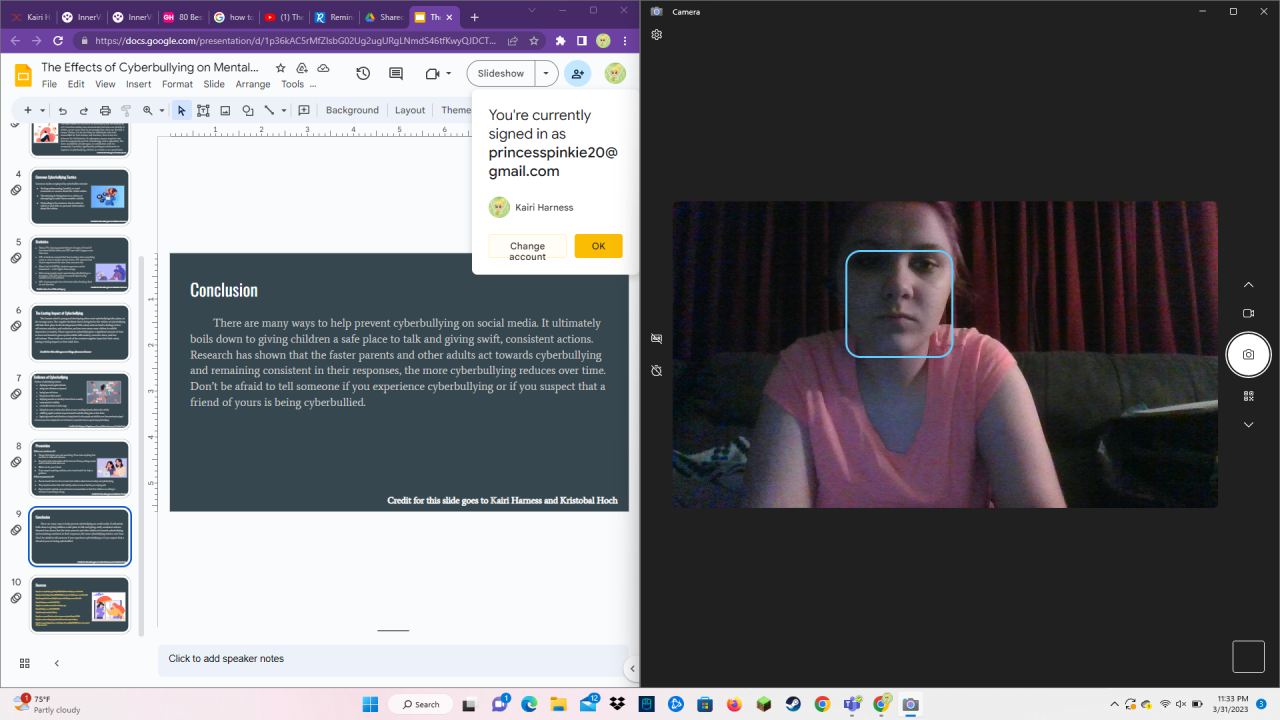Open the Arrange menu
Screen dimensions: 1280x720
[253, 85]
